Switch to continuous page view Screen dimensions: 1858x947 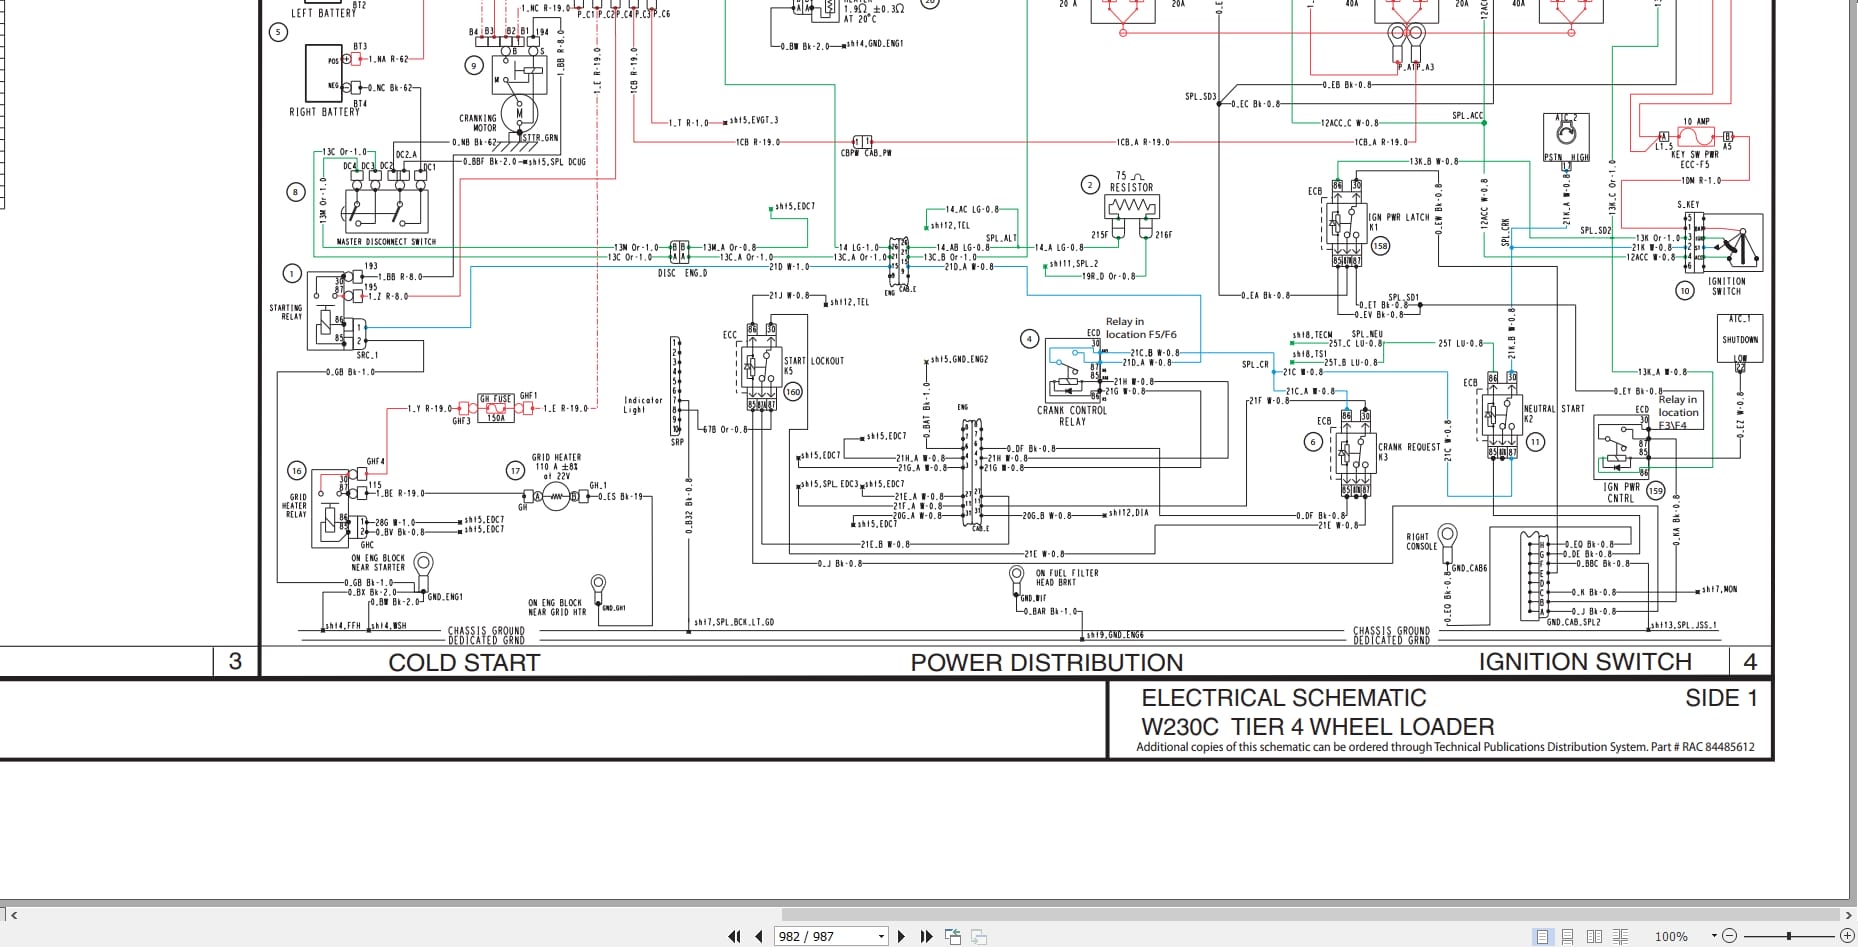pos(1568,937)
